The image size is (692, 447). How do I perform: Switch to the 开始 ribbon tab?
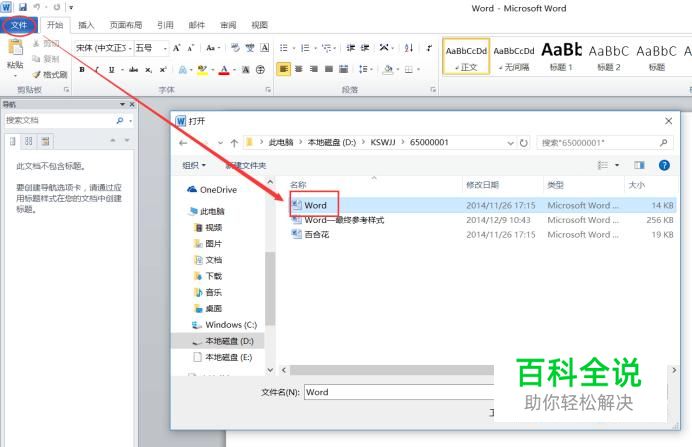(x=55, y=25)
